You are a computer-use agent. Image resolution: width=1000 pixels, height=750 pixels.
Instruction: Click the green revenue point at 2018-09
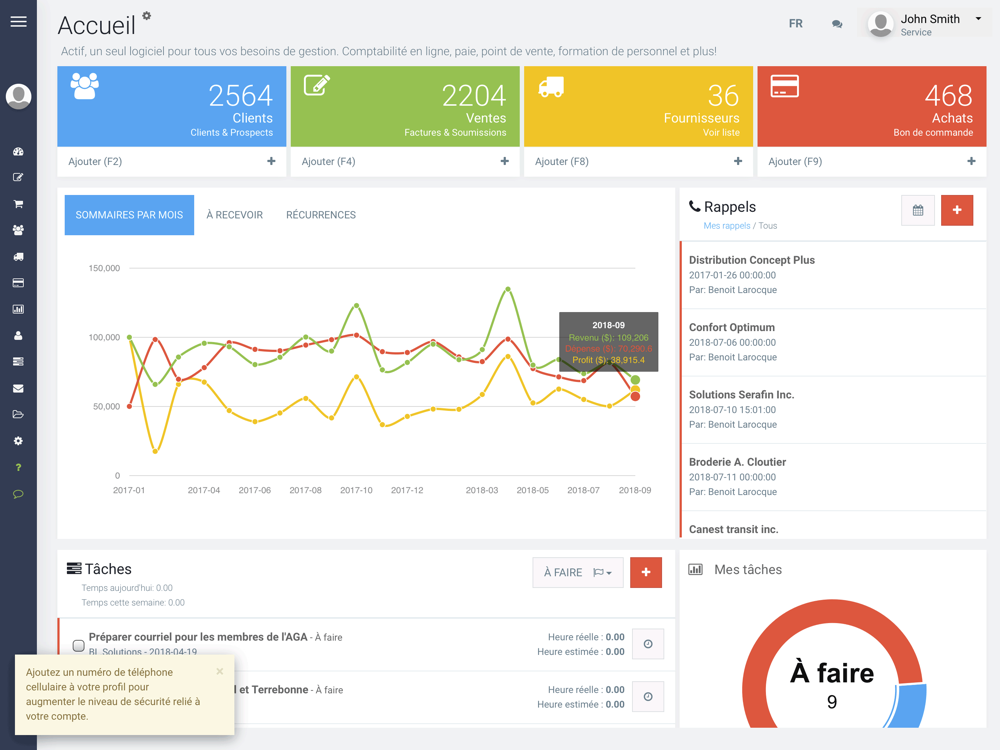(635, 380)
